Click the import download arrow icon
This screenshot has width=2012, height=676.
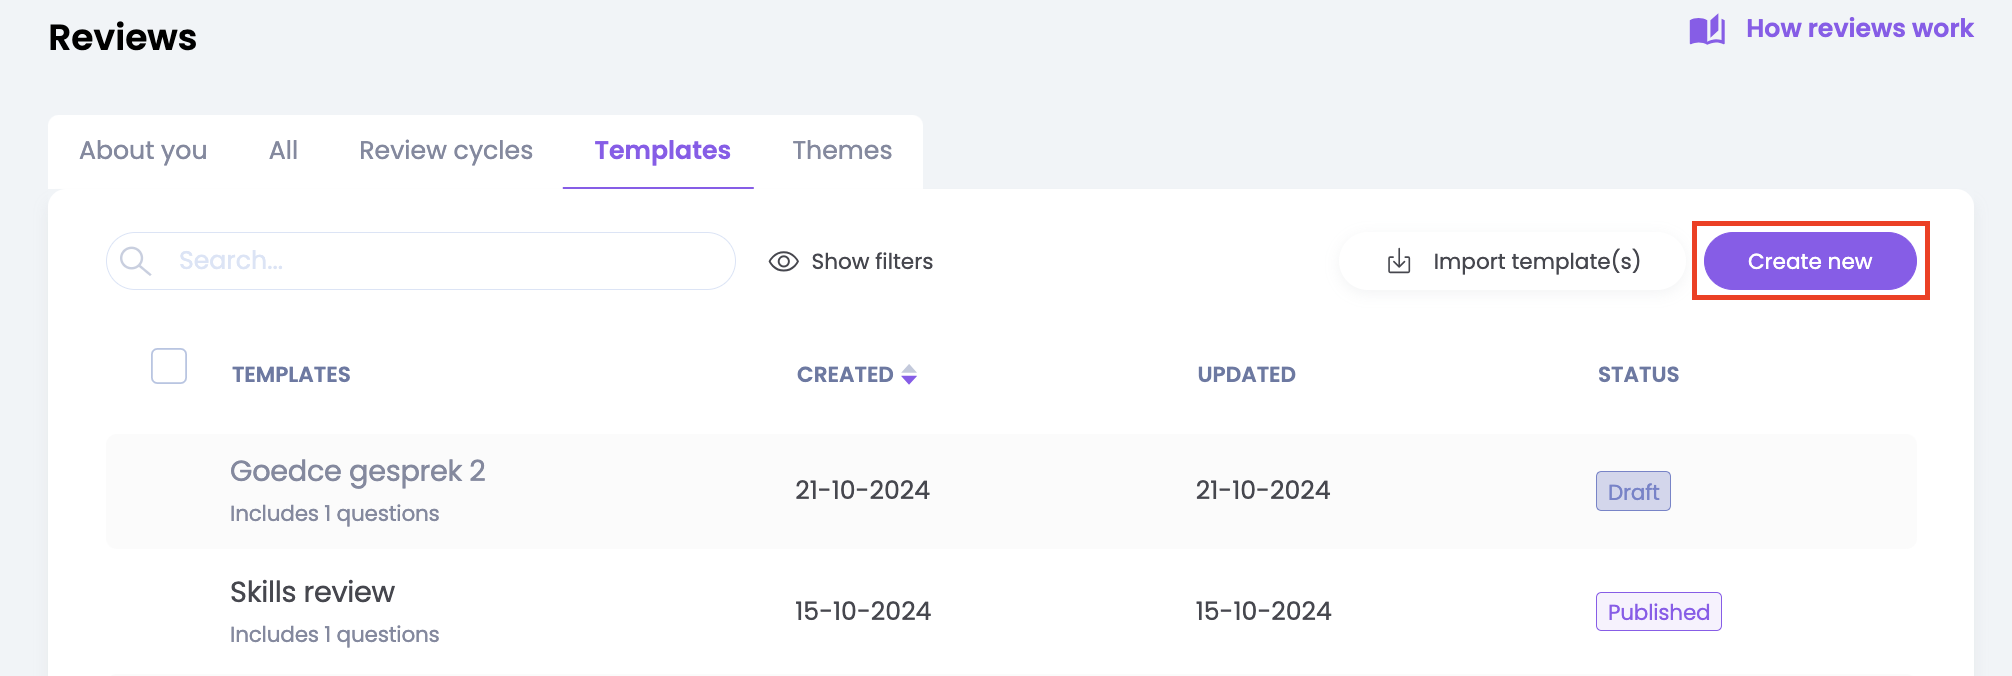pyautogui.click(x=1399, y=262)
